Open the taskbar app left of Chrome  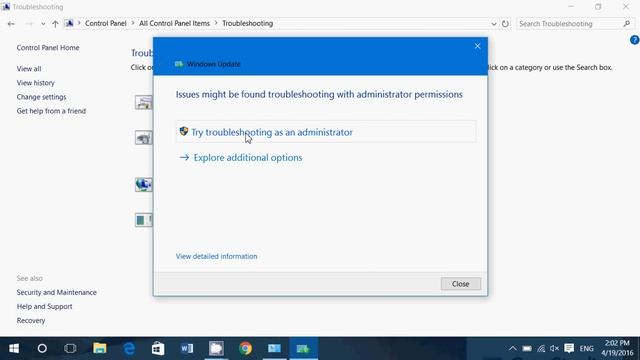pyautogui.click(x=216, y=349)
